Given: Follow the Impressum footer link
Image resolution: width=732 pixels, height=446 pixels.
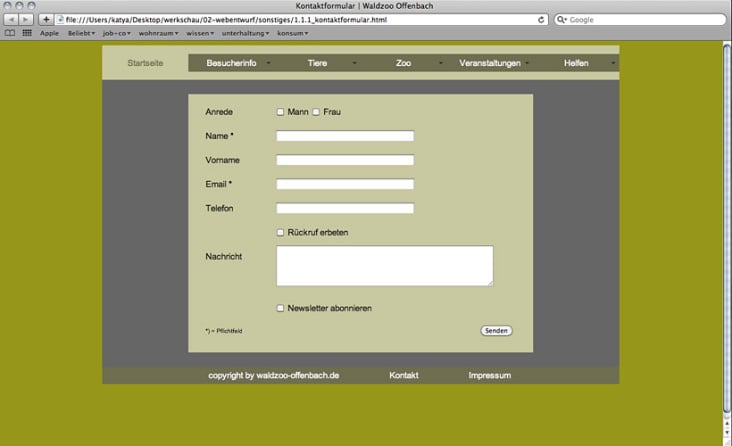Looking at the screenshot, I should 490,375.
